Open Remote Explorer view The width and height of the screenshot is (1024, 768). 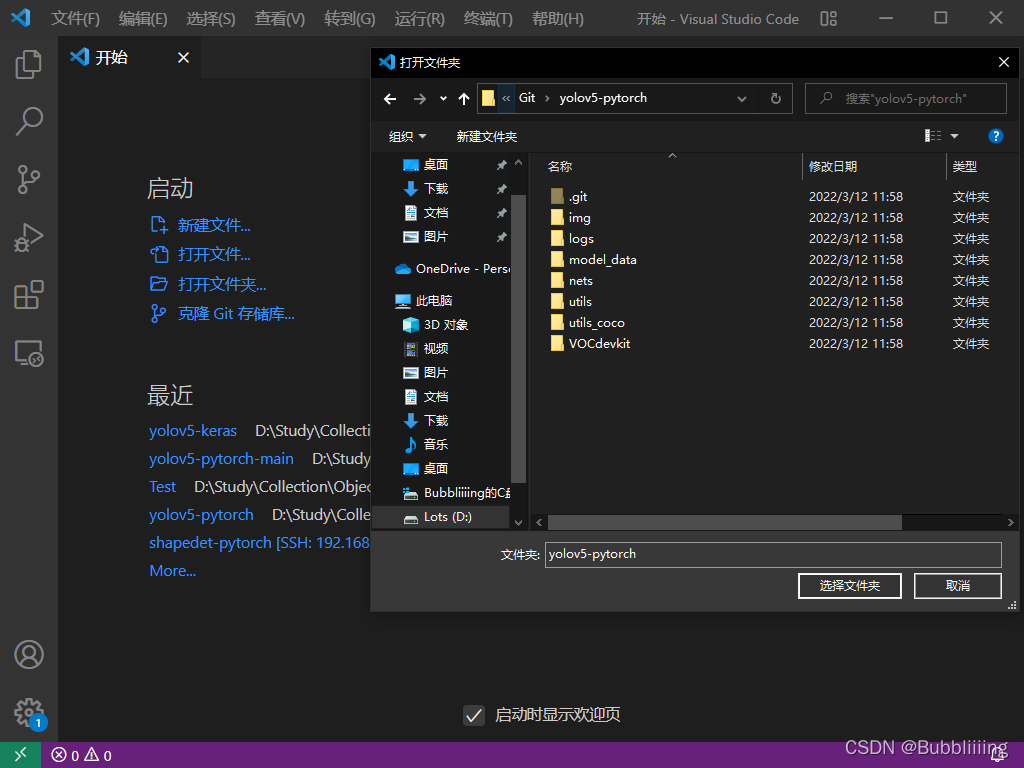[x=28, y=353]
